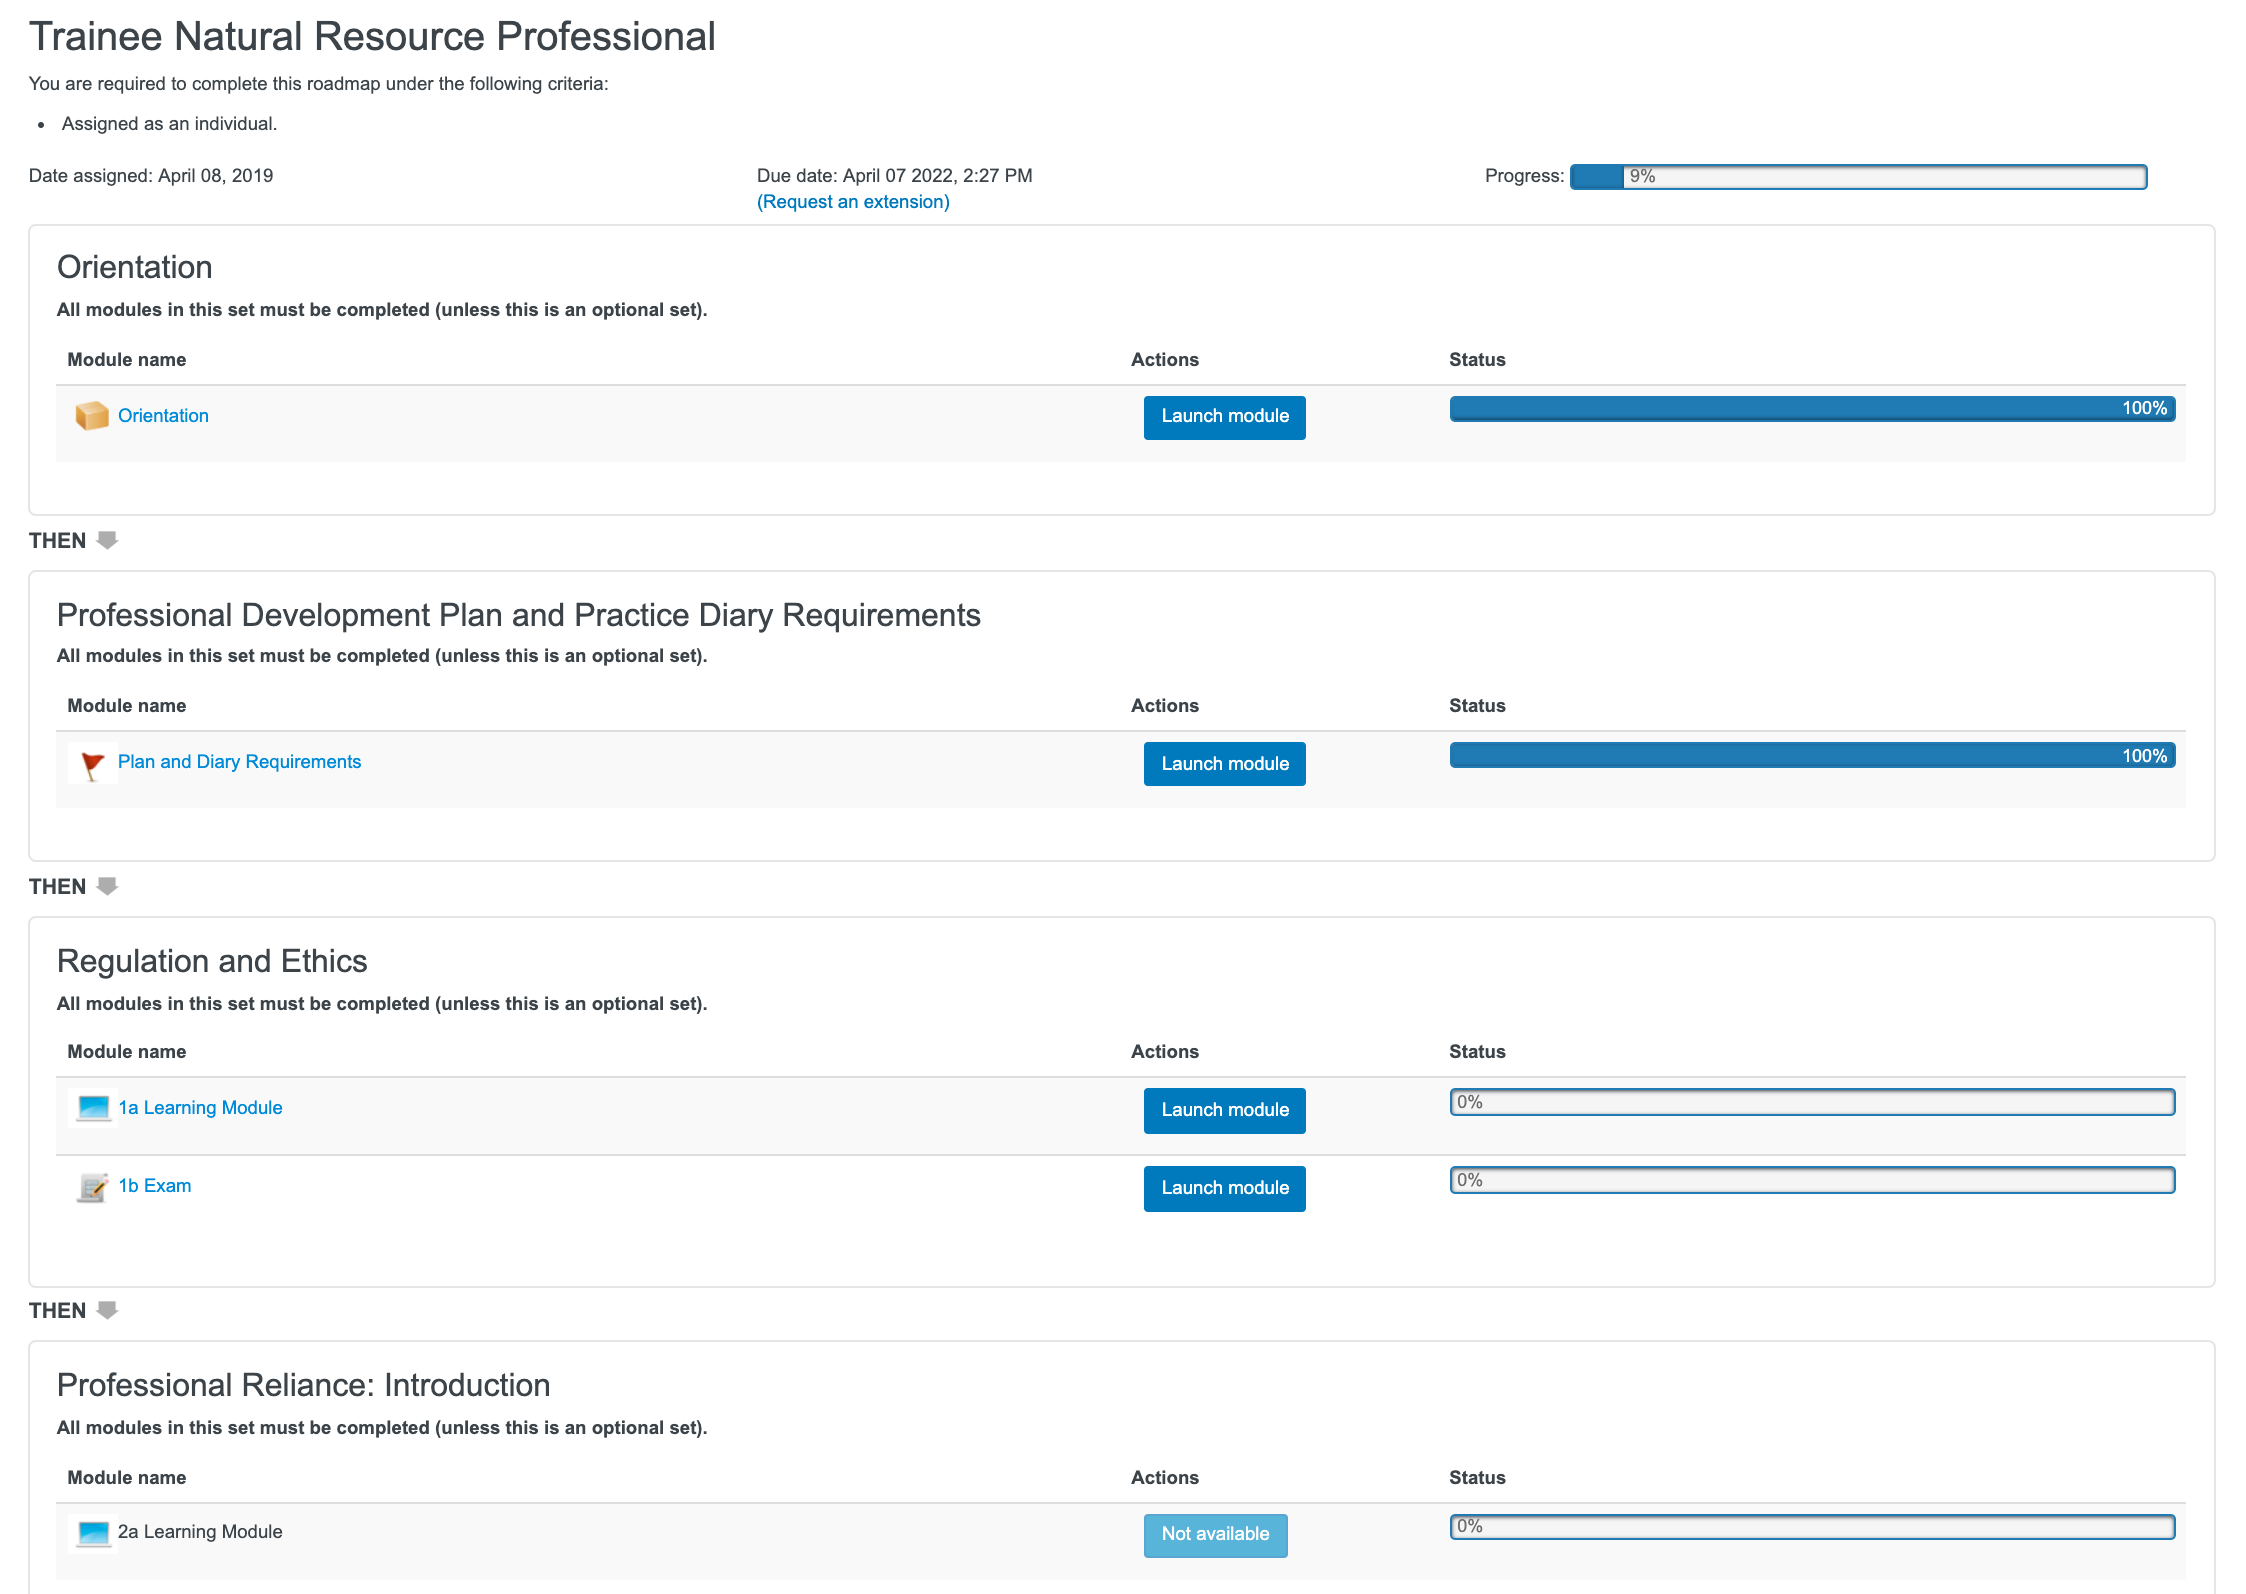Viewport: 2246px width, 1594px height.
Task: Launch the Orientation module
Action: coord(1224,417)
